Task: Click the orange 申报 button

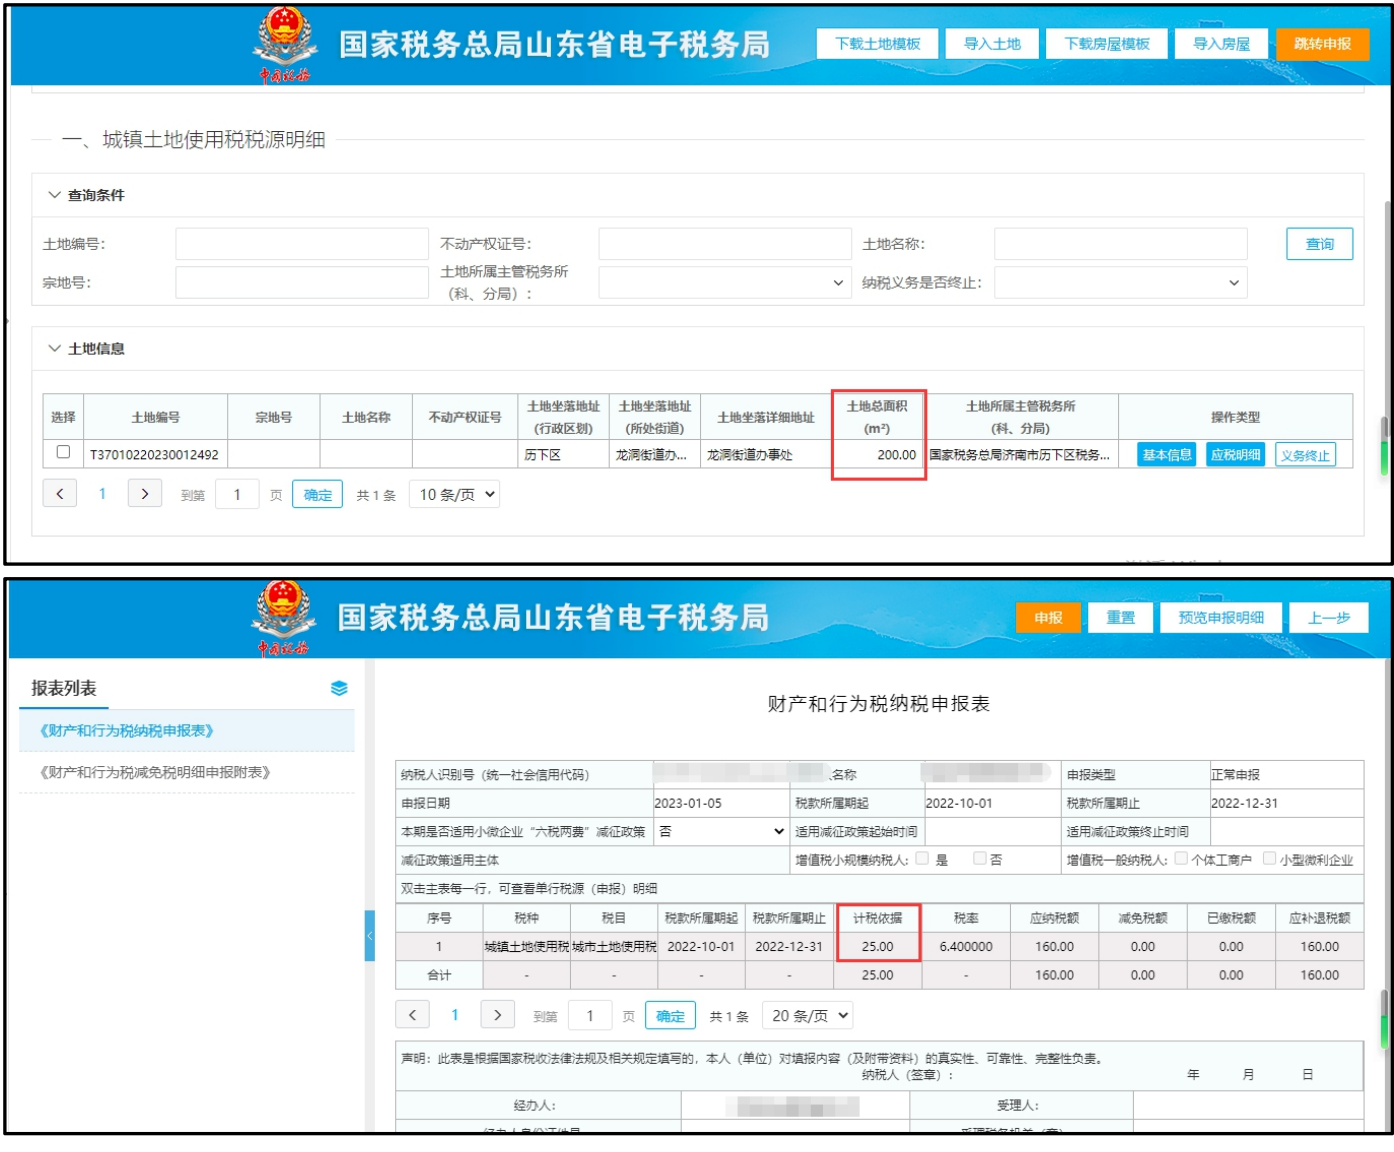Action: 1048,618
